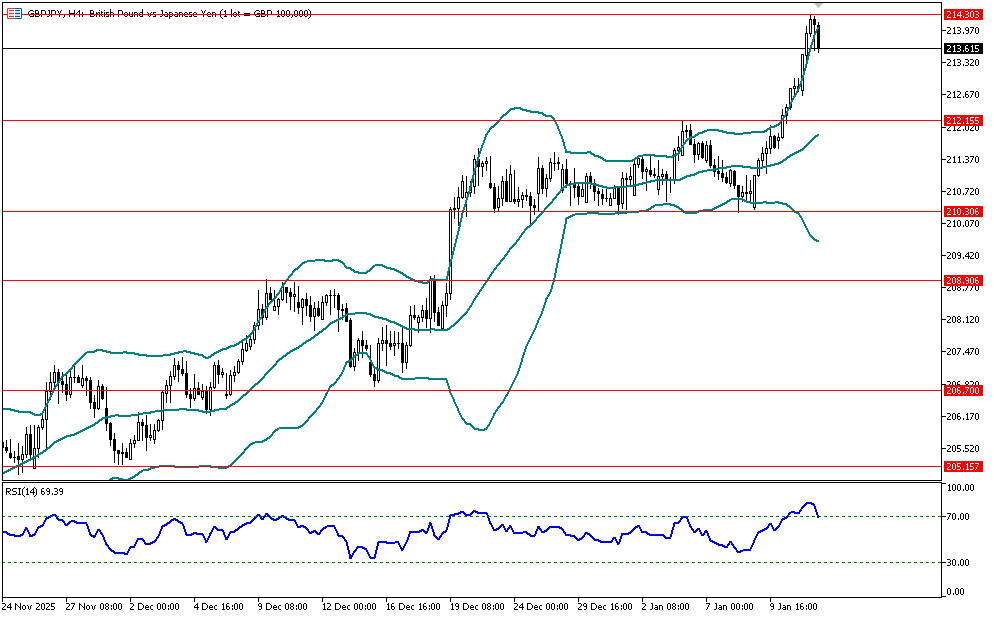Image resolution: width=994 pixels, height=618 pixels.
Task: Select the red 212.155 price level label
Action: [961, 120]
